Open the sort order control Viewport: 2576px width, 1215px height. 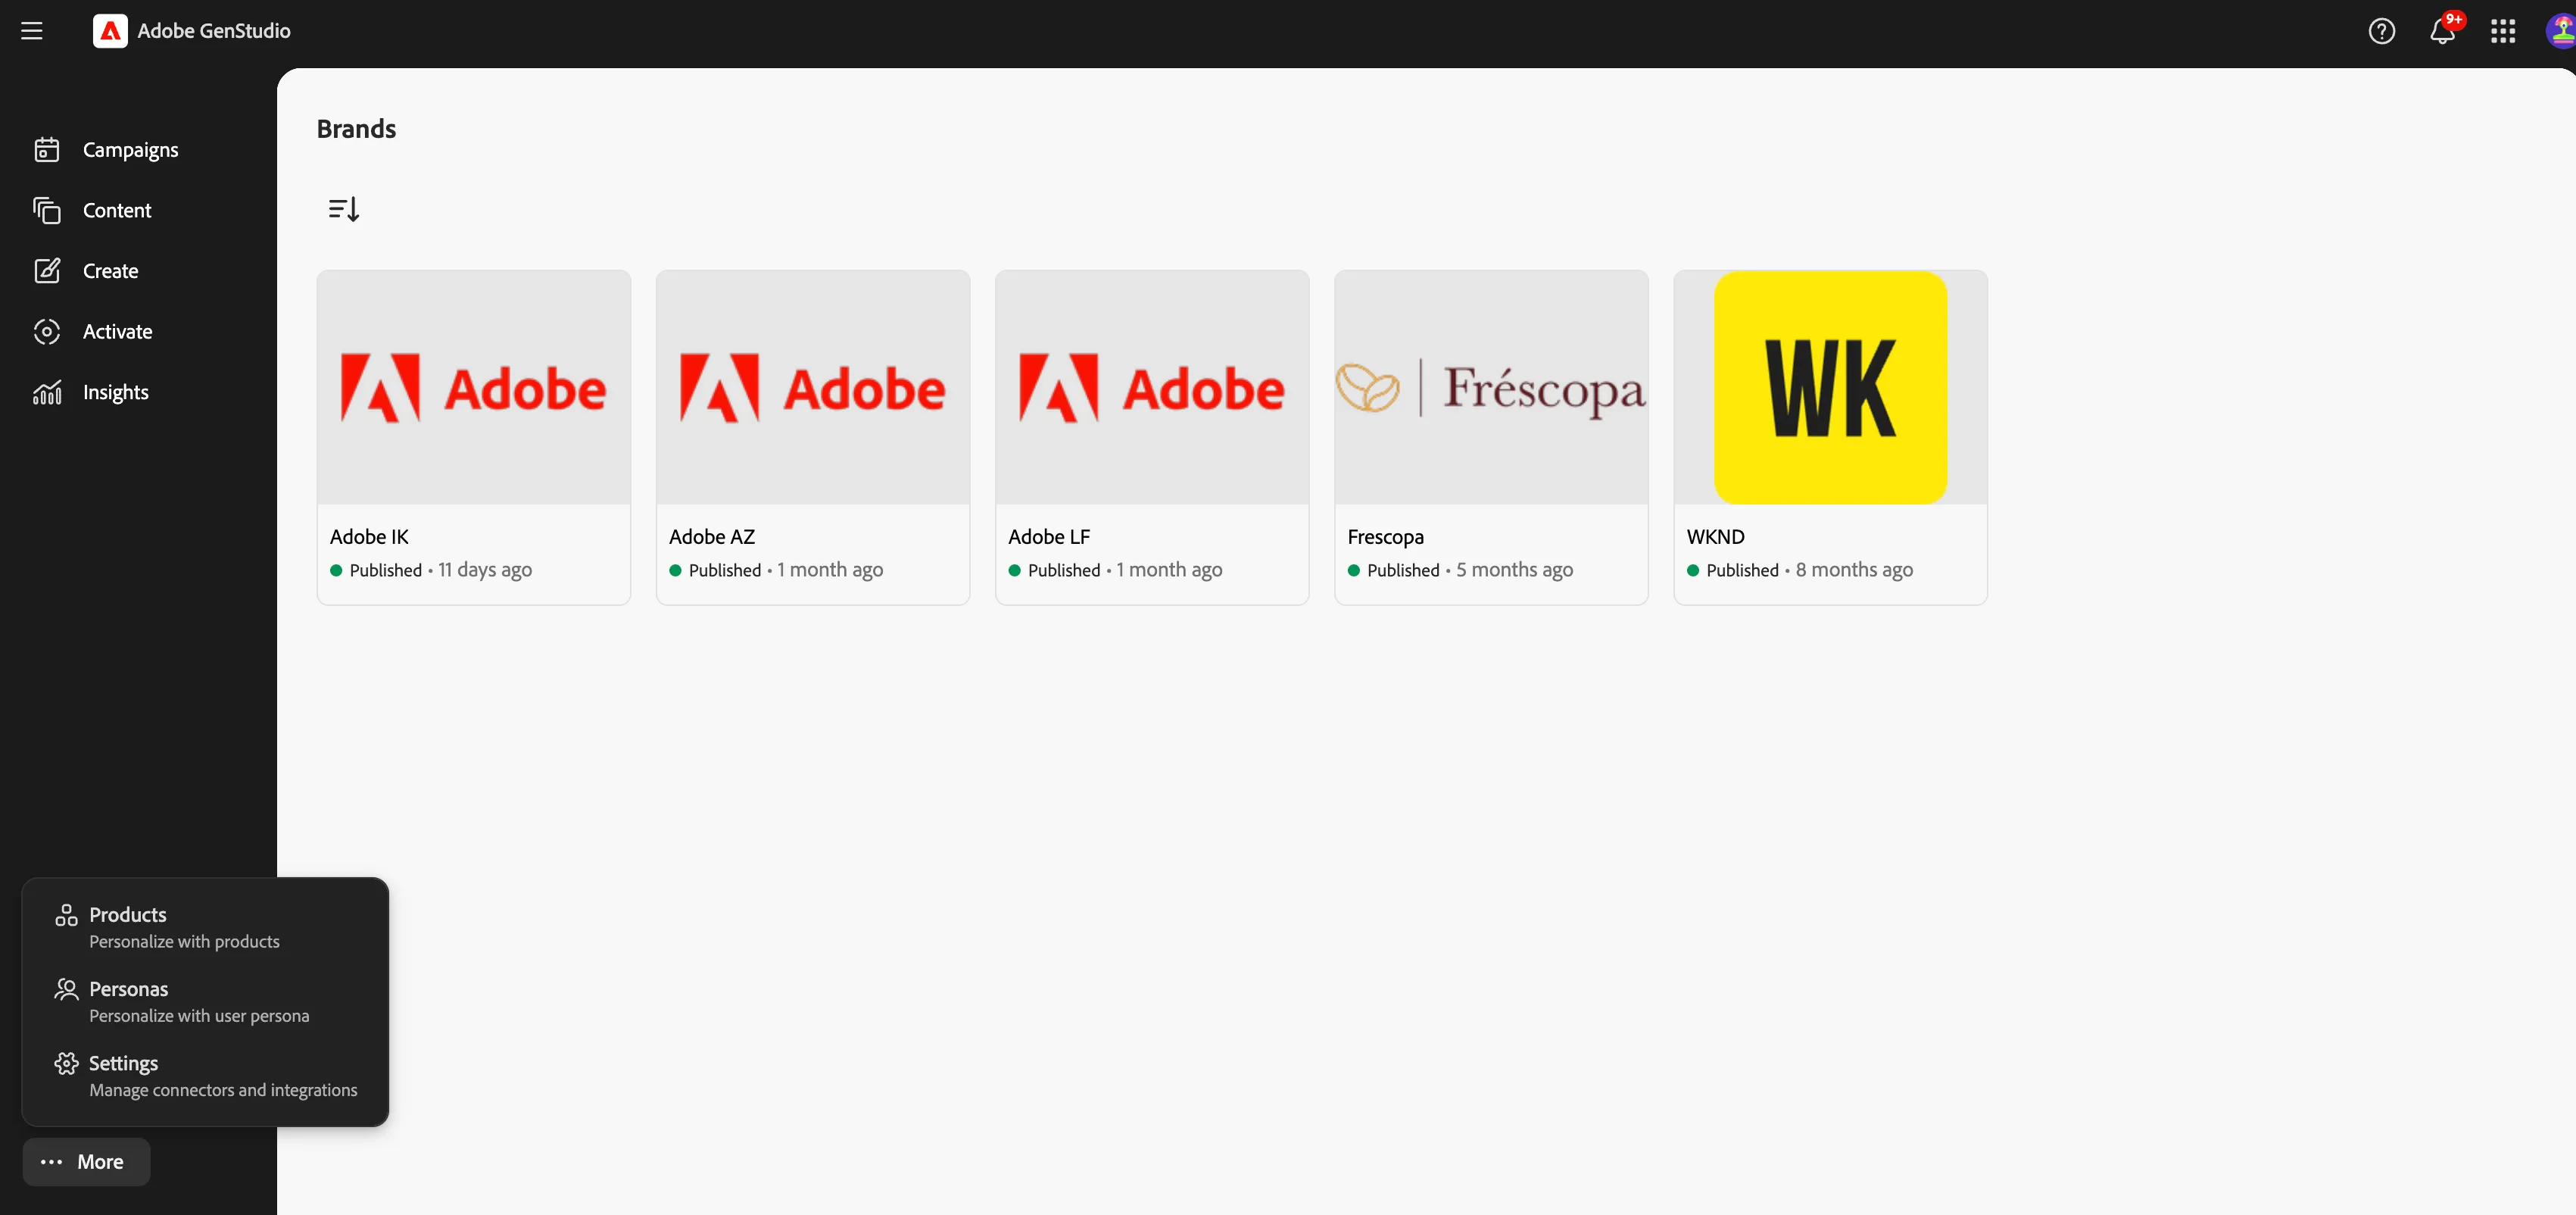pyautogui.click(x=344, y=209)
